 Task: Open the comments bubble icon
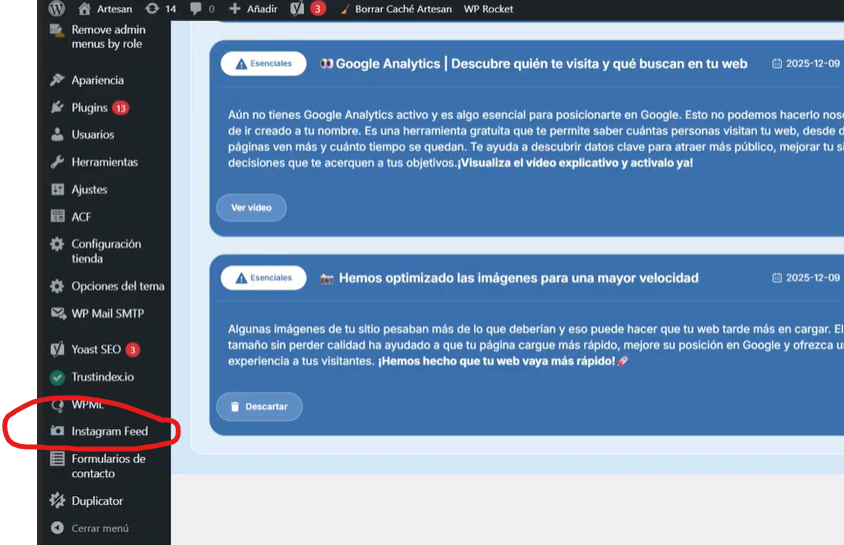pos(196,9)
